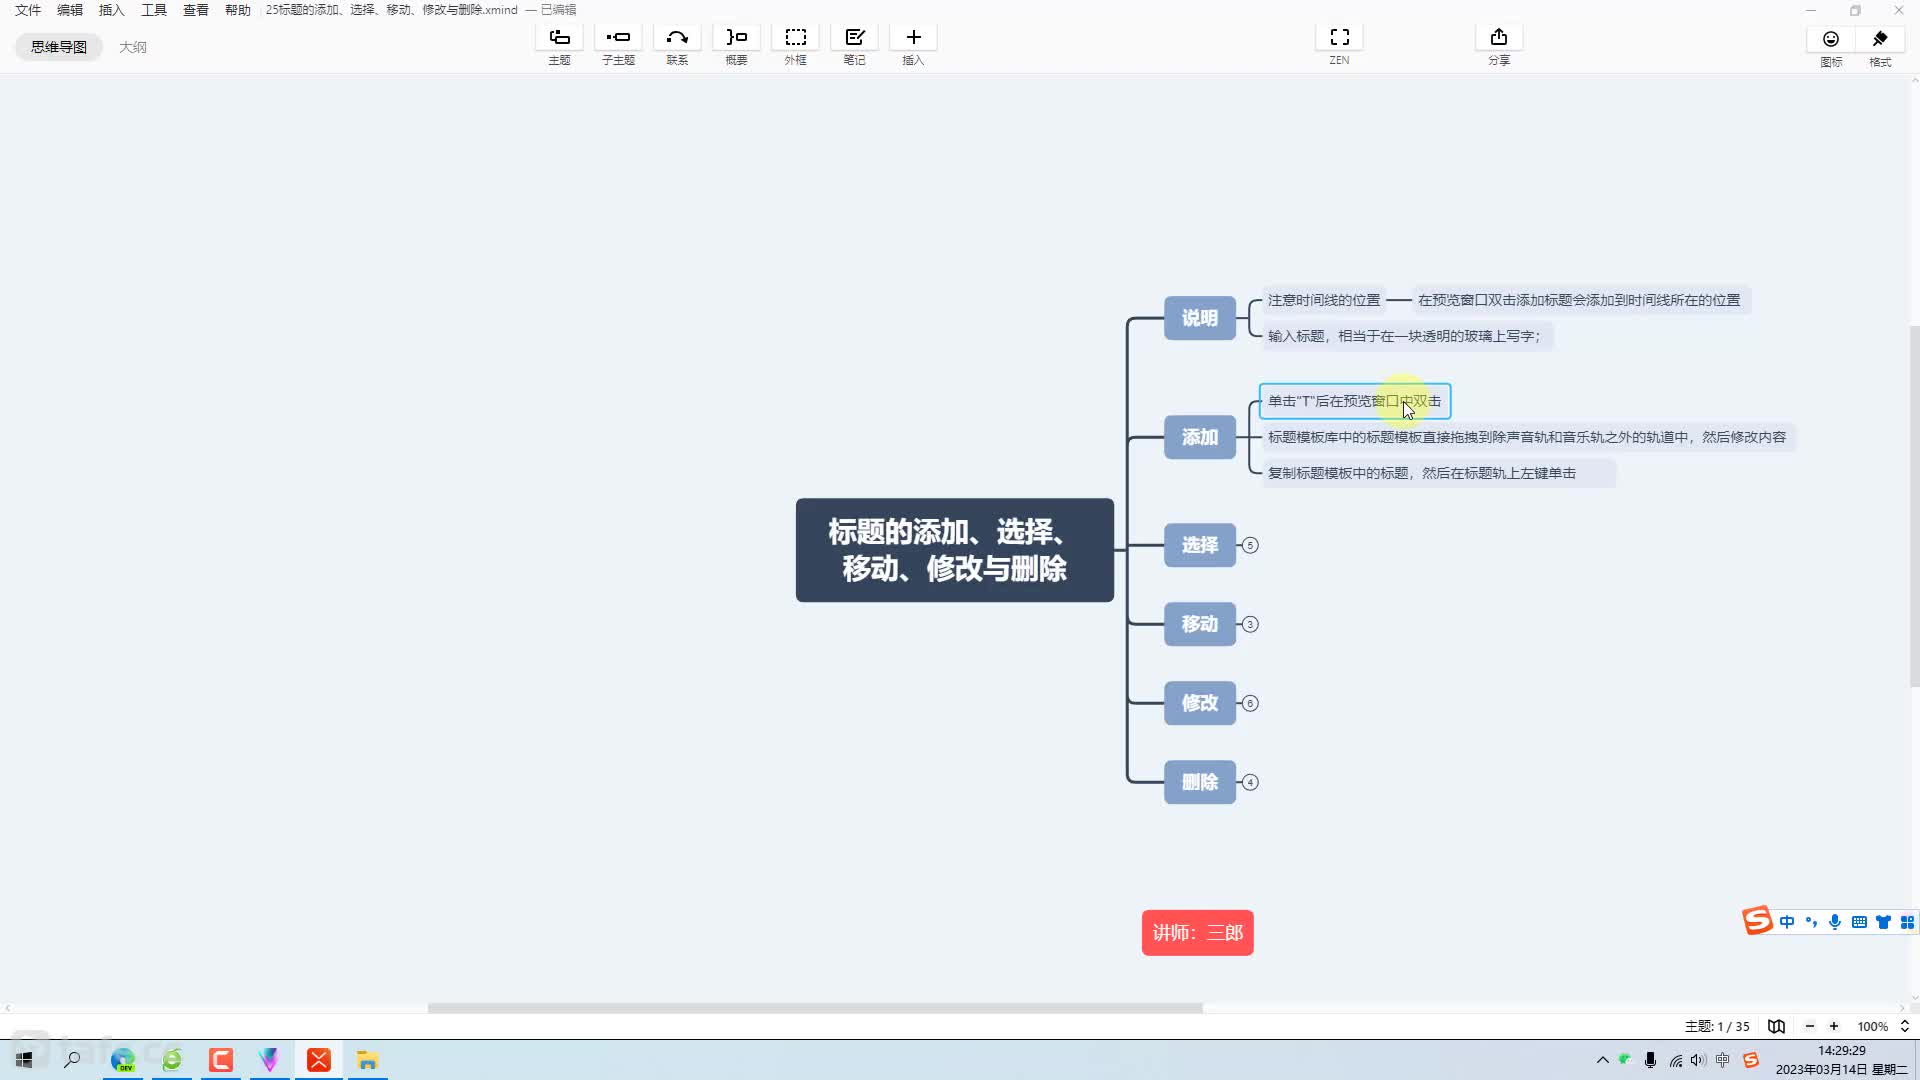The image size is (1920, 1080).
Task: Select subtopic starting 标题模板库中的标题模板直接拖拽
Action: pos(1527,437)
